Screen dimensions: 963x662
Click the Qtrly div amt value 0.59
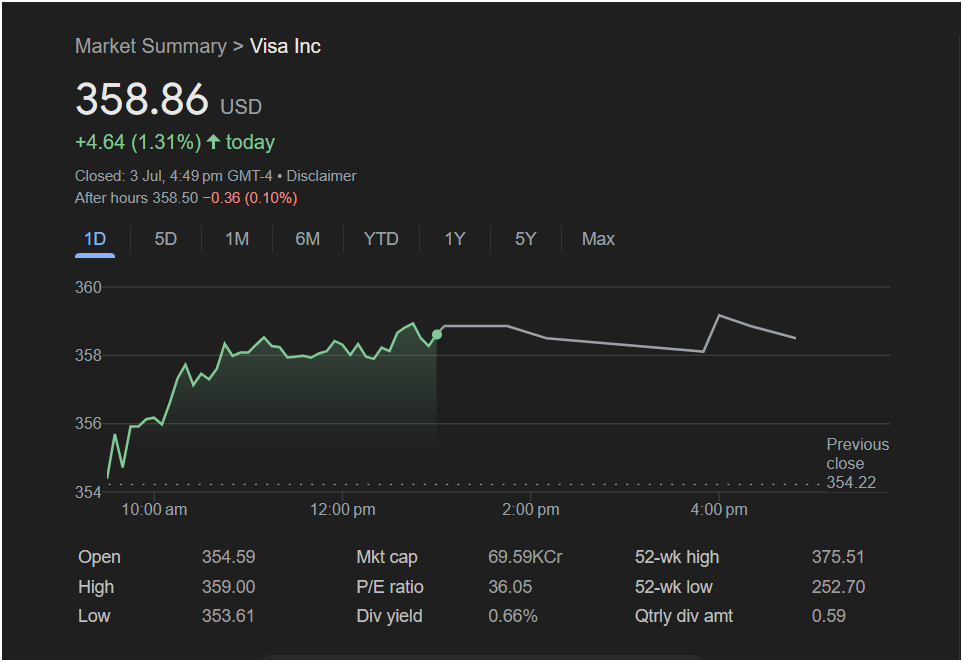828,616
